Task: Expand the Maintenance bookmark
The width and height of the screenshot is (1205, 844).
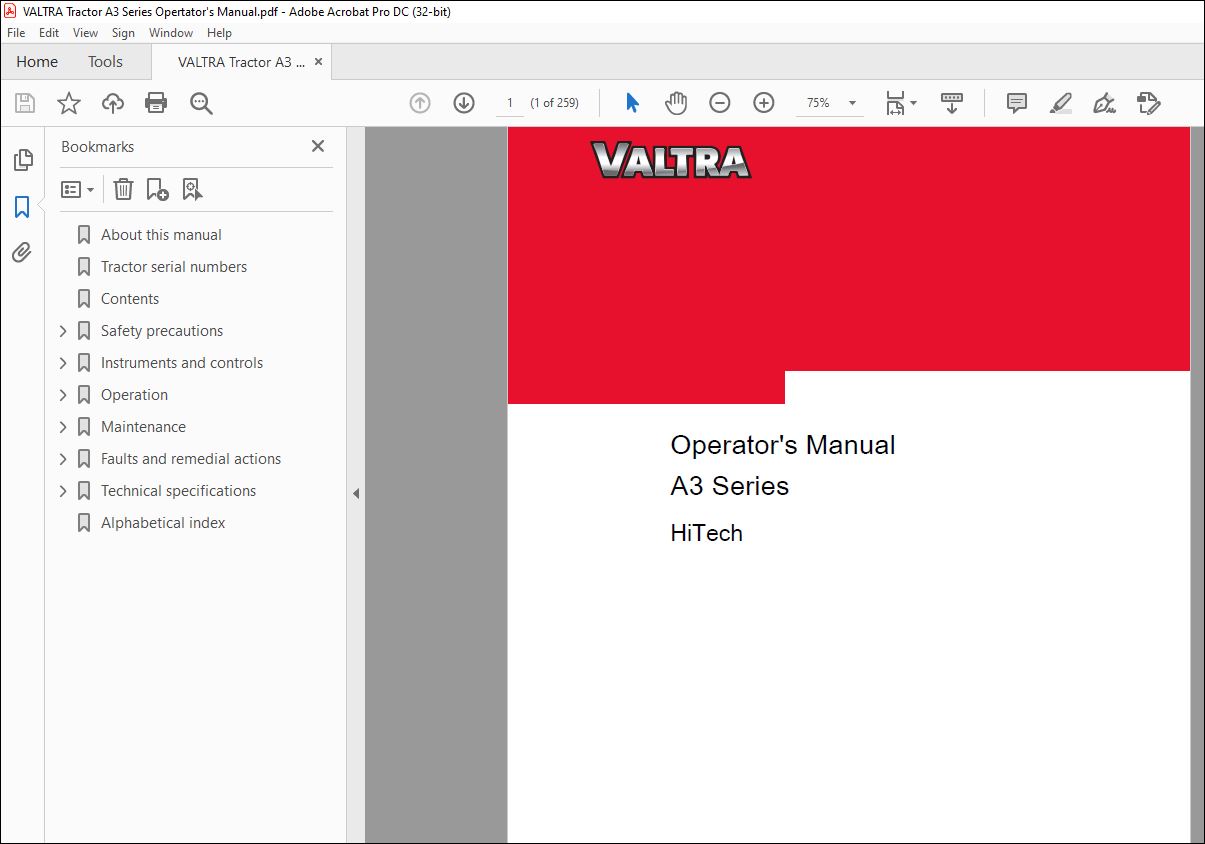Action: click(x=63, y=427)
